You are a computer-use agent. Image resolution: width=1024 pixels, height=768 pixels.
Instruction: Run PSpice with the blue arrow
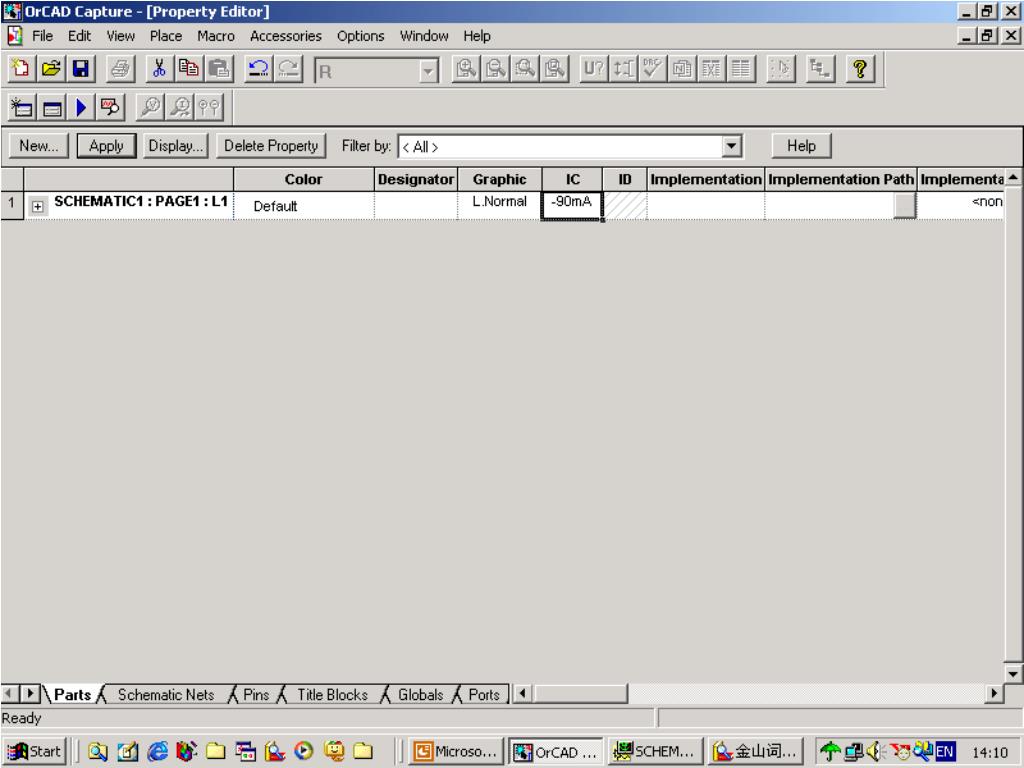(81, 108)
